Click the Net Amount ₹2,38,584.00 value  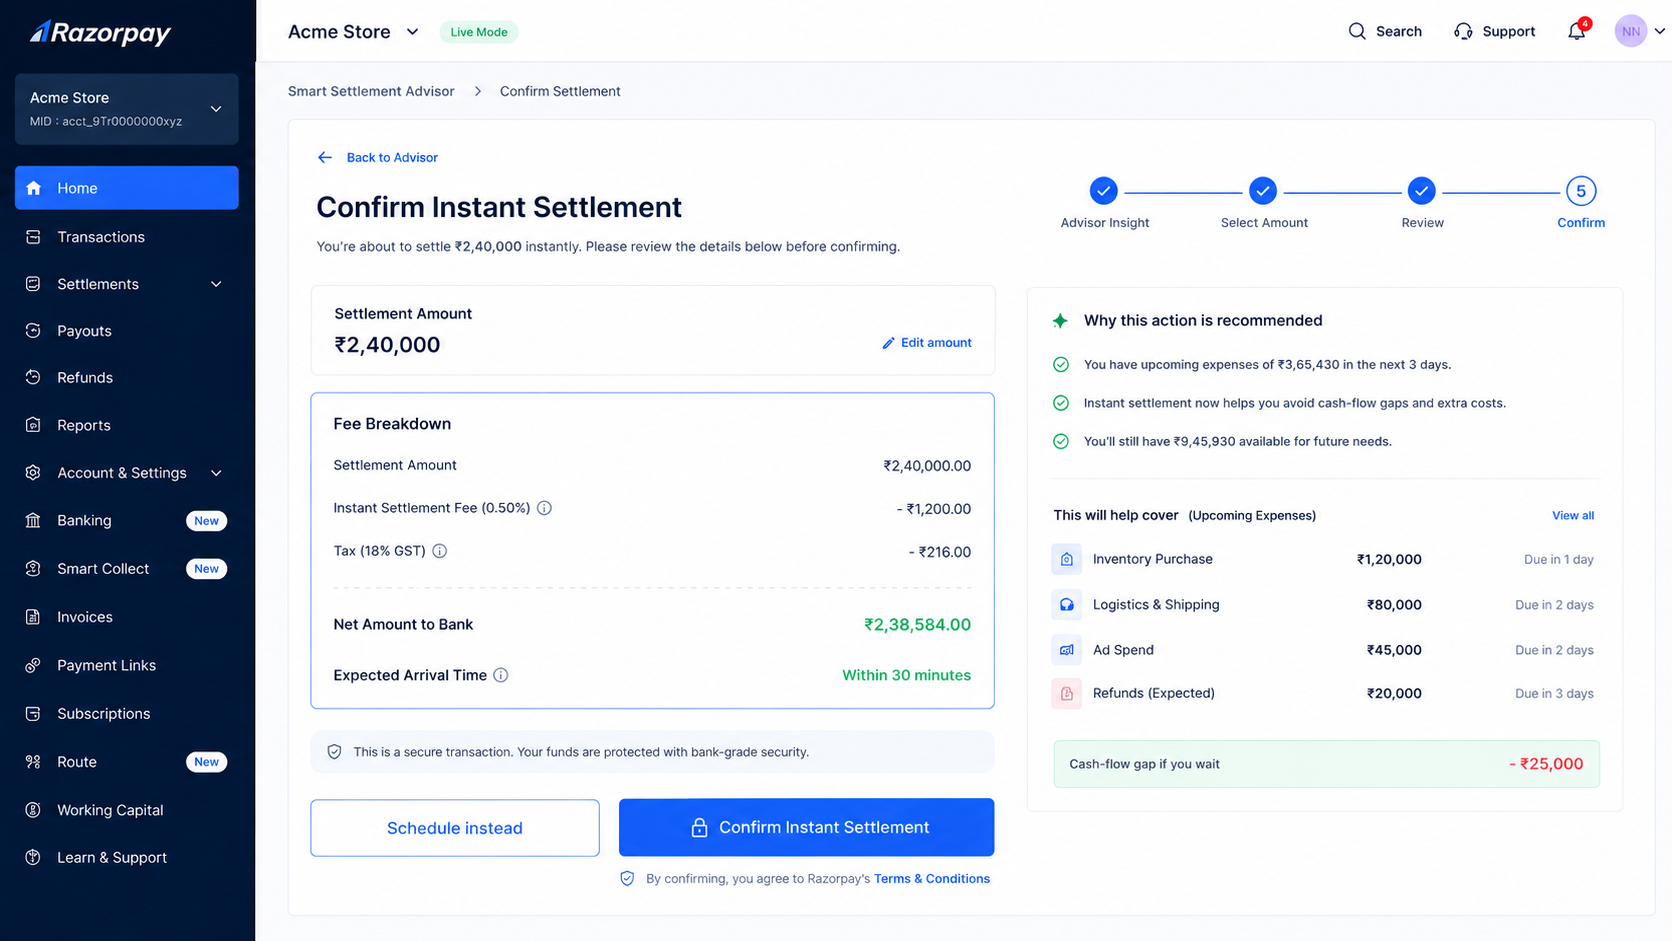pos(917,625)
